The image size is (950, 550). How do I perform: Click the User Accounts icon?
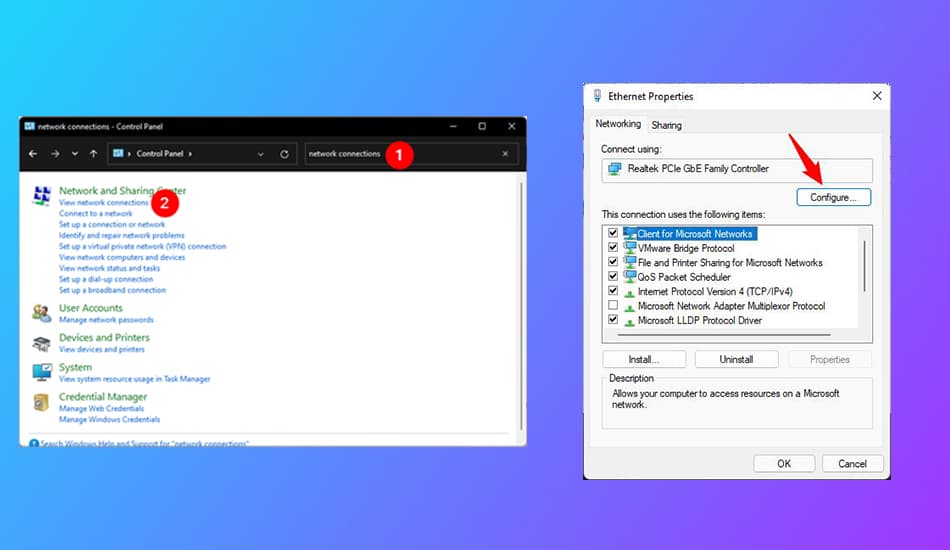(41, 313)
